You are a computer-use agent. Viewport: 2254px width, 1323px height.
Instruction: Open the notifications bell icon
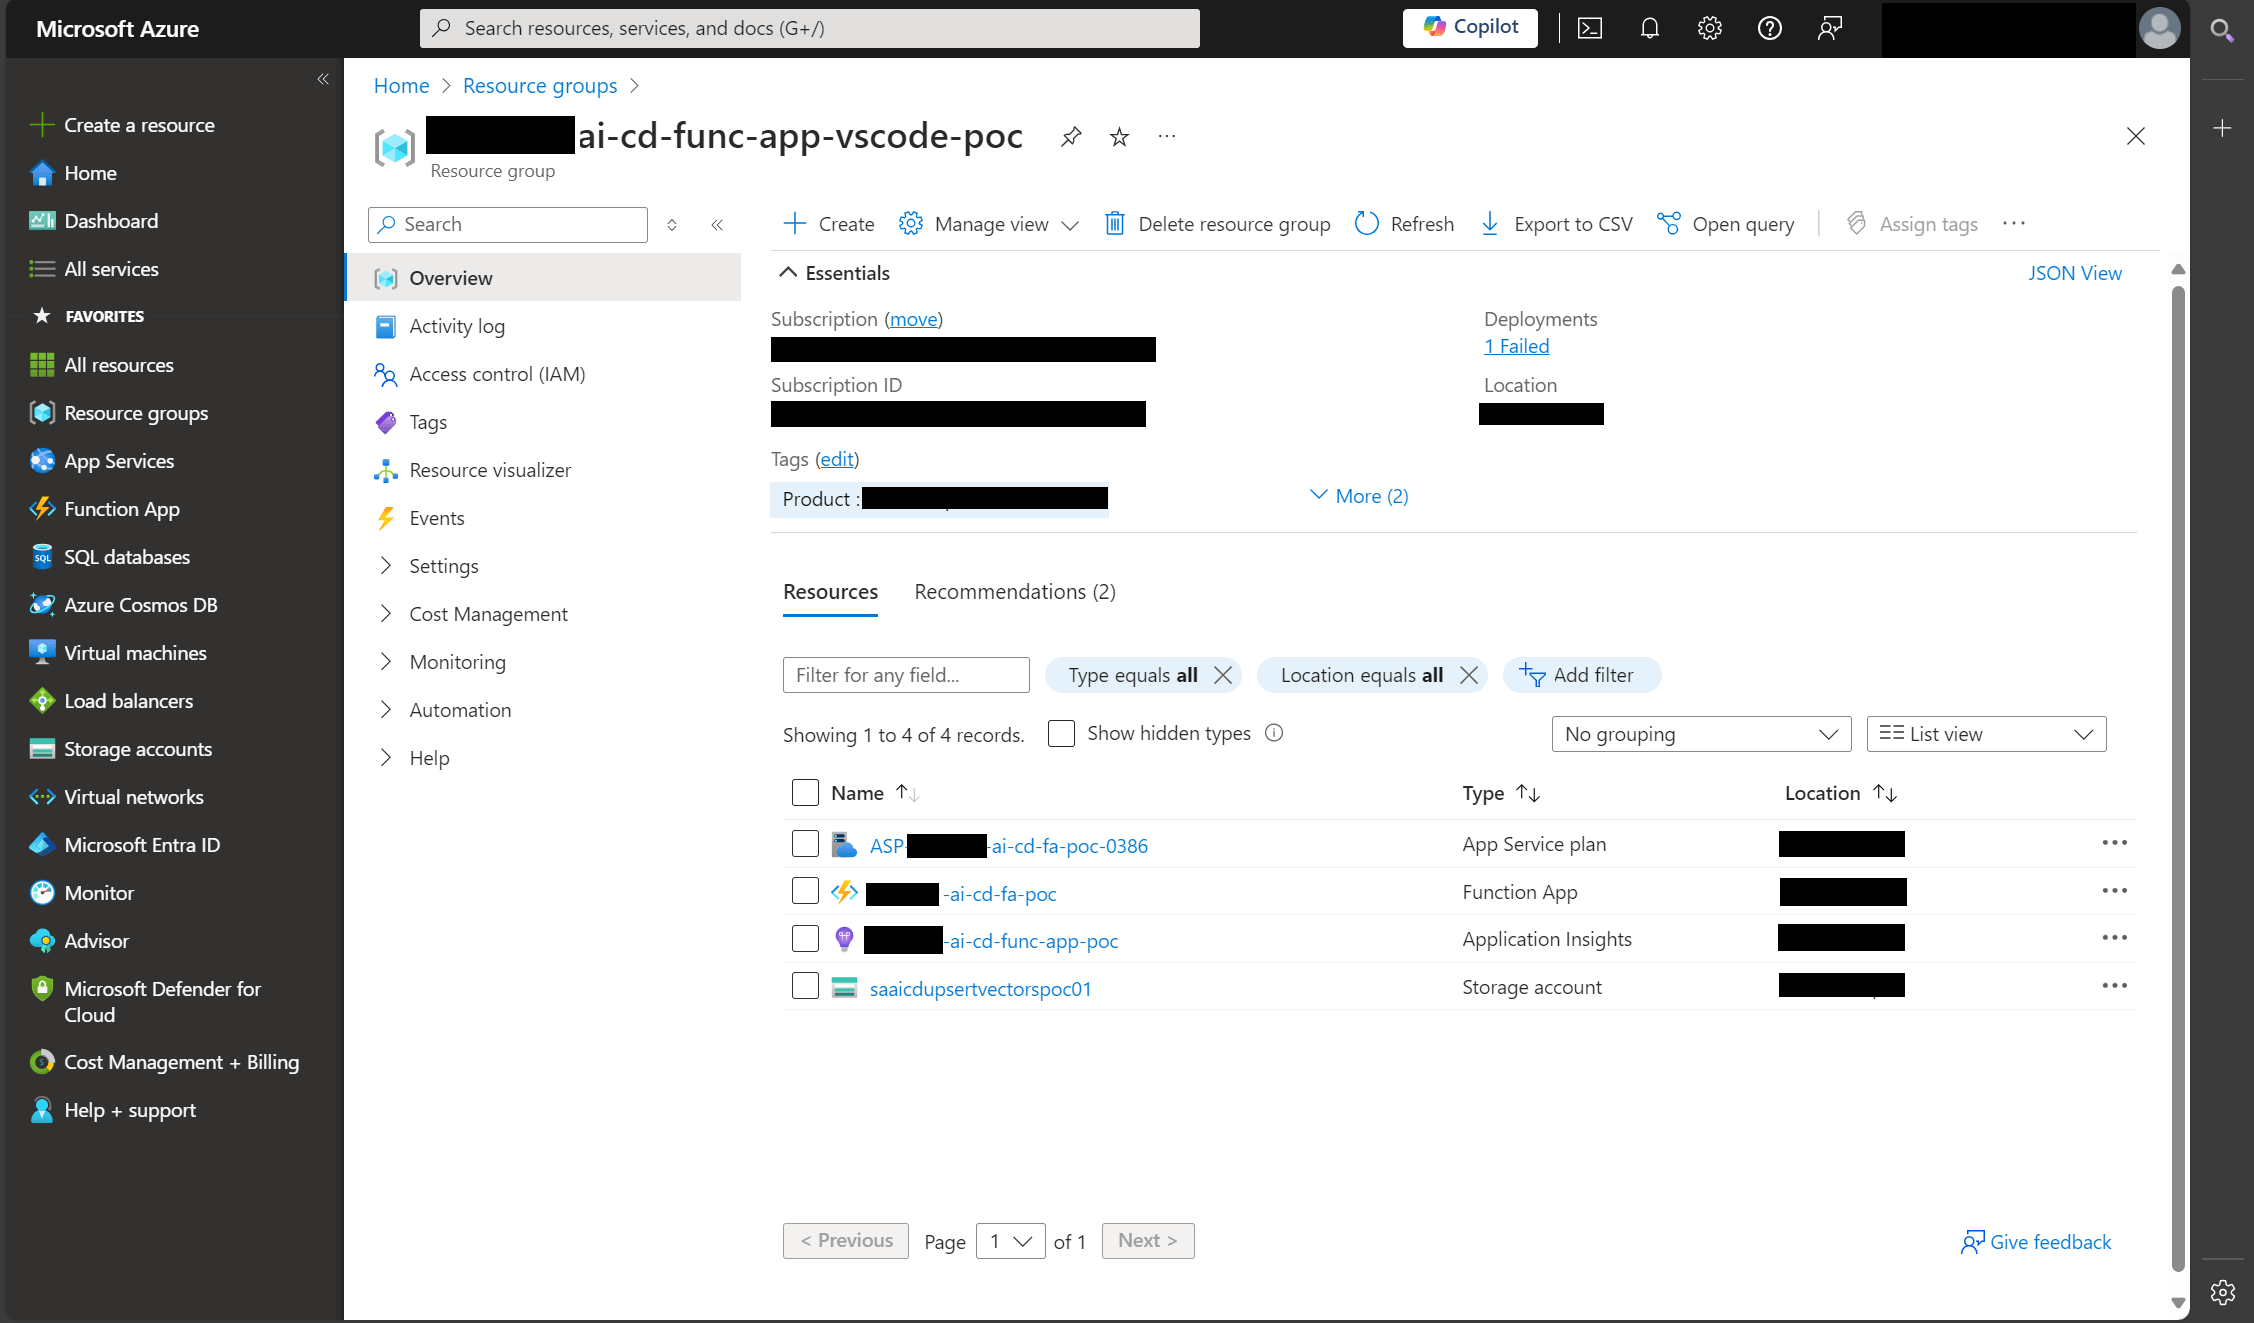pos(1649,28)
